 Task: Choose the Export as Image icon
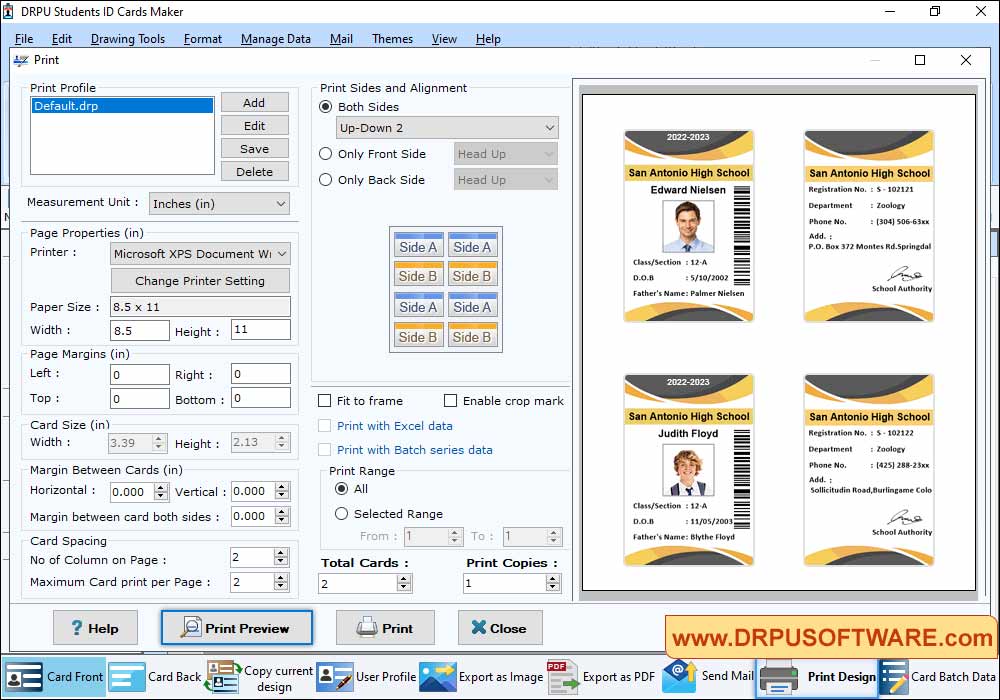(438, 676)
